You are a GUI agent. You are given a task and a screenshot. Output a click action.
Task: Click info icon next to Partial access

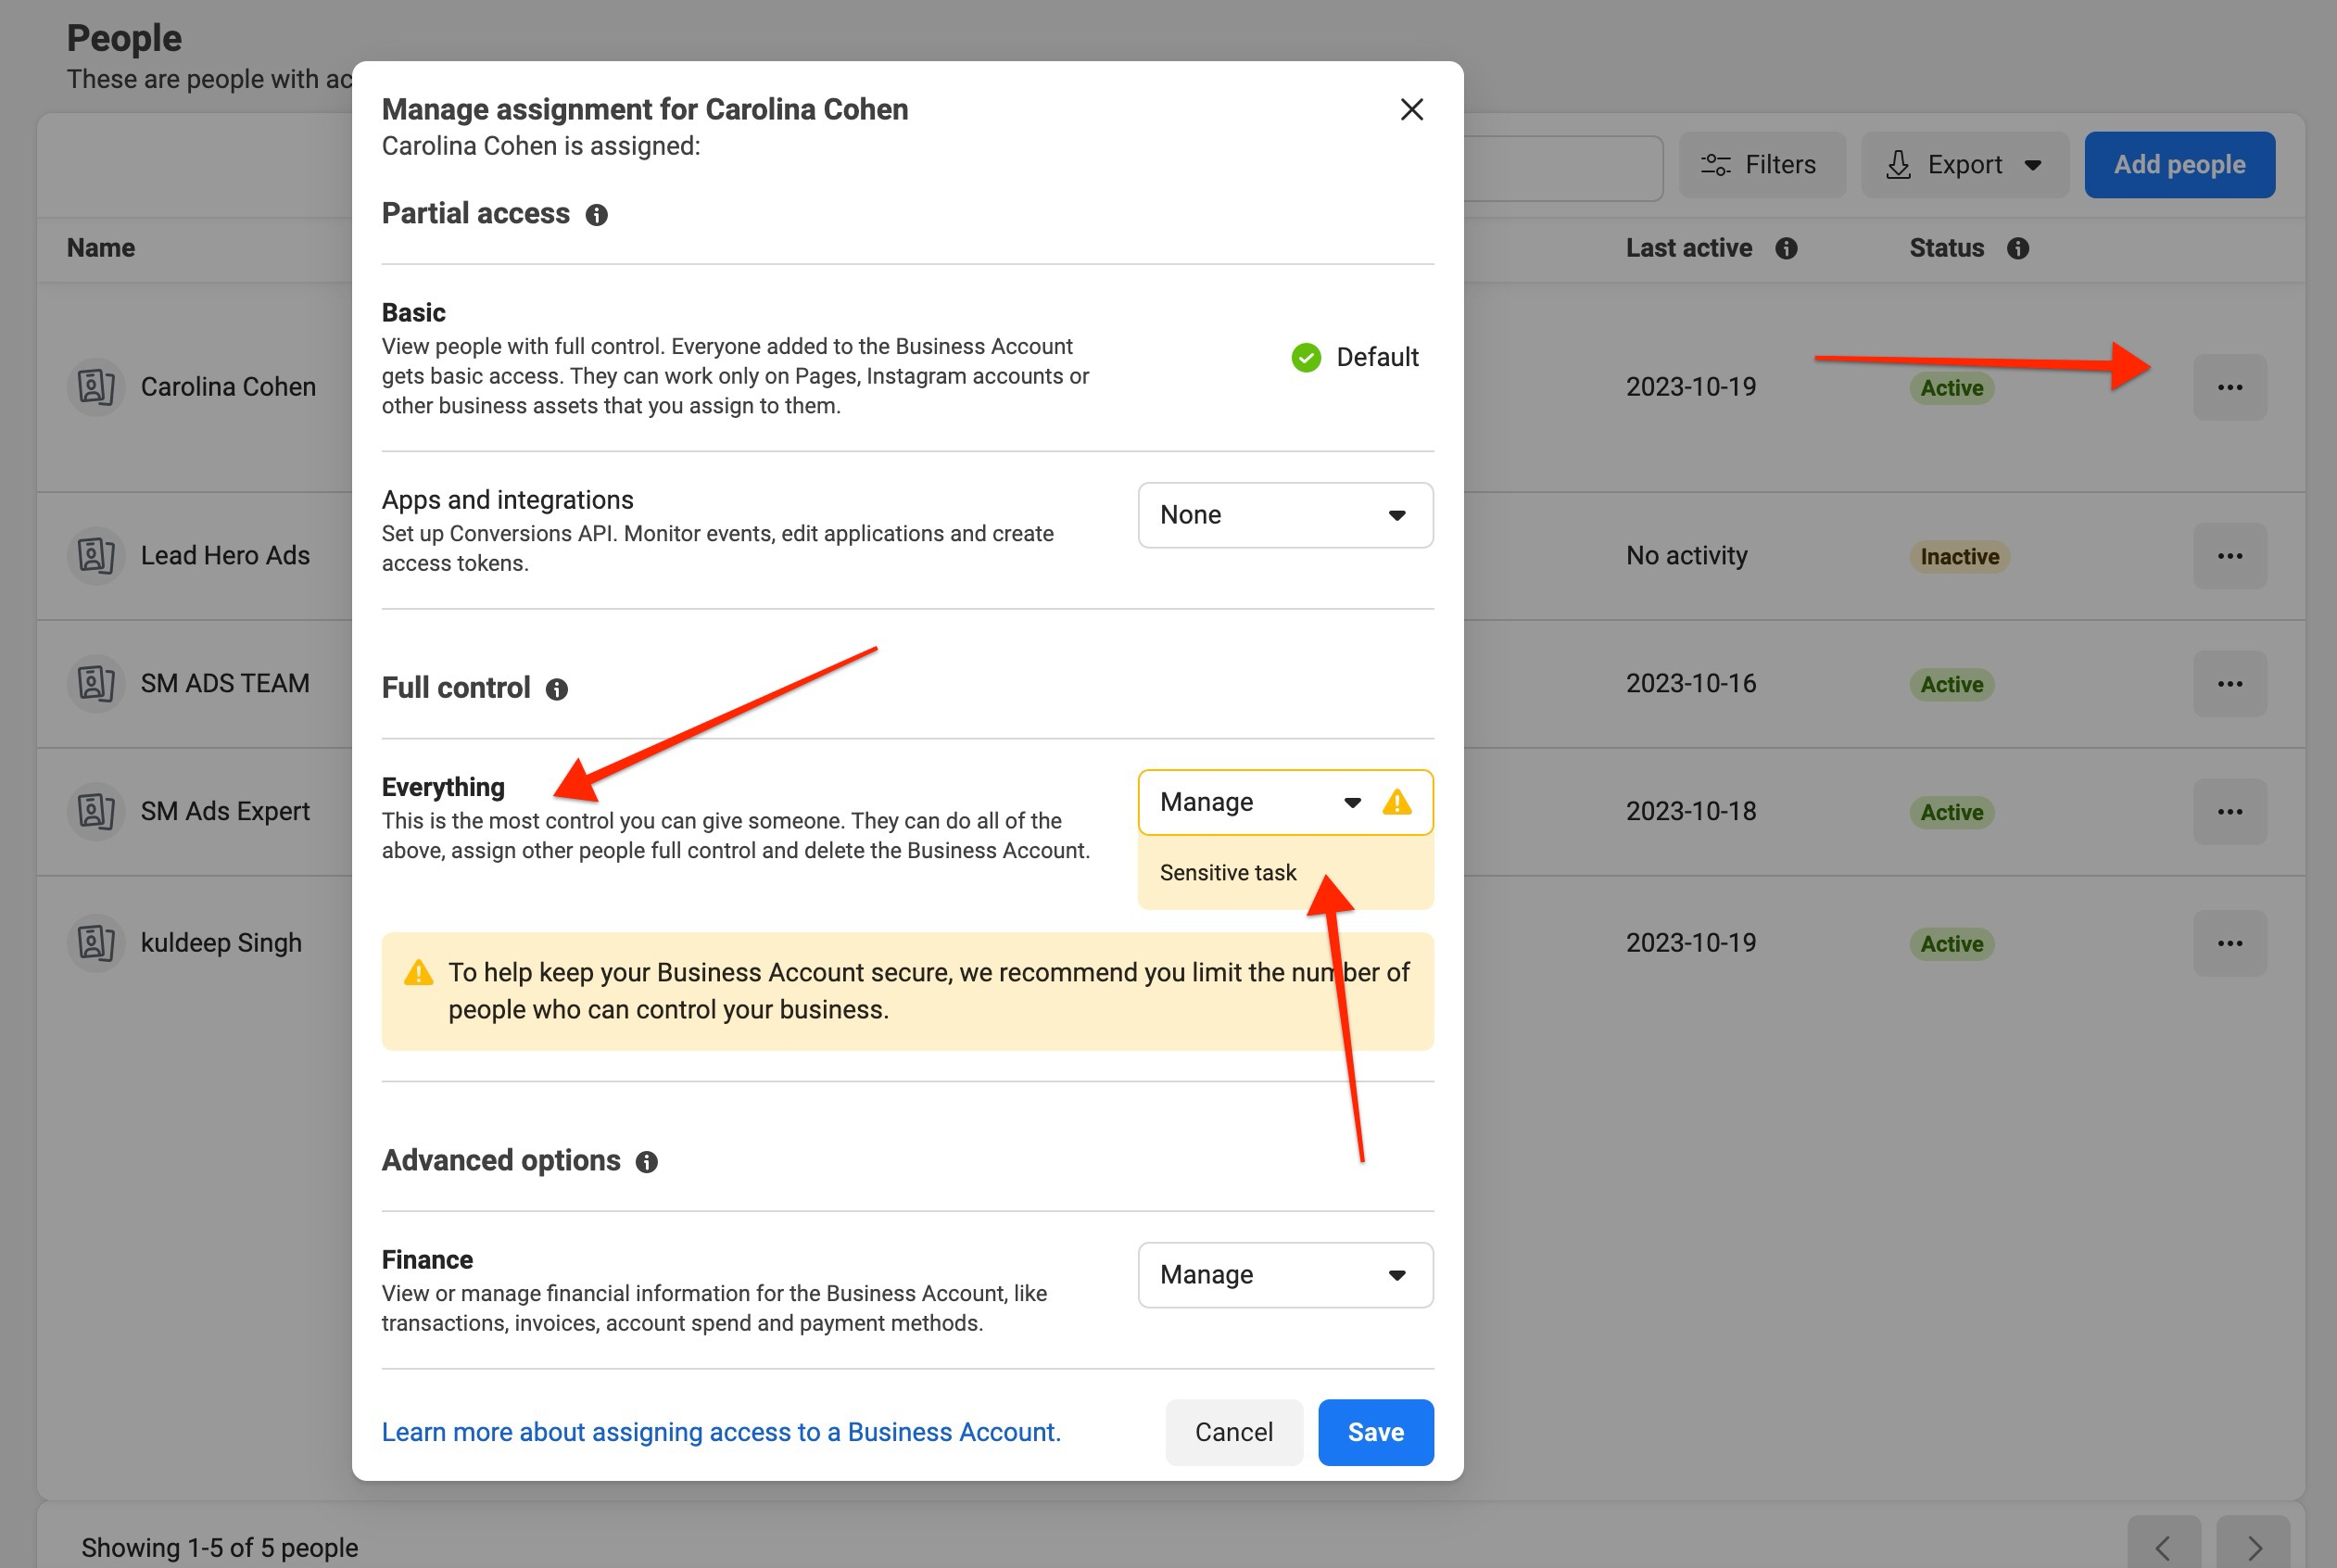(x=597, y=215)
